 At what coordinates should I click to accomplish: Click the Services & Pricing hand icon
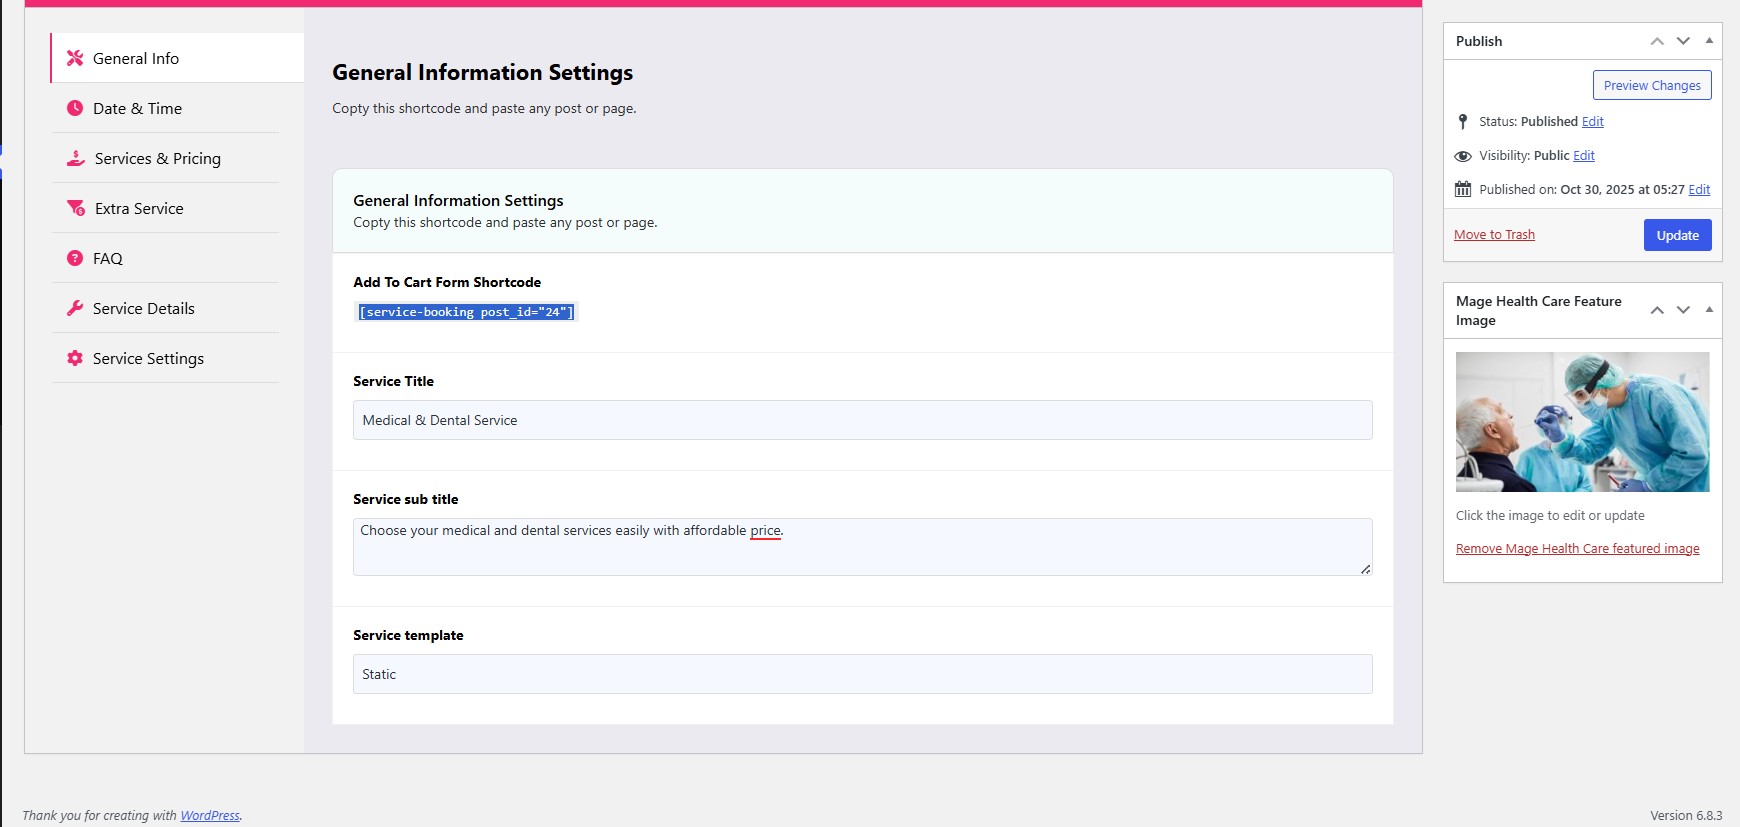[x=76, y=158]
